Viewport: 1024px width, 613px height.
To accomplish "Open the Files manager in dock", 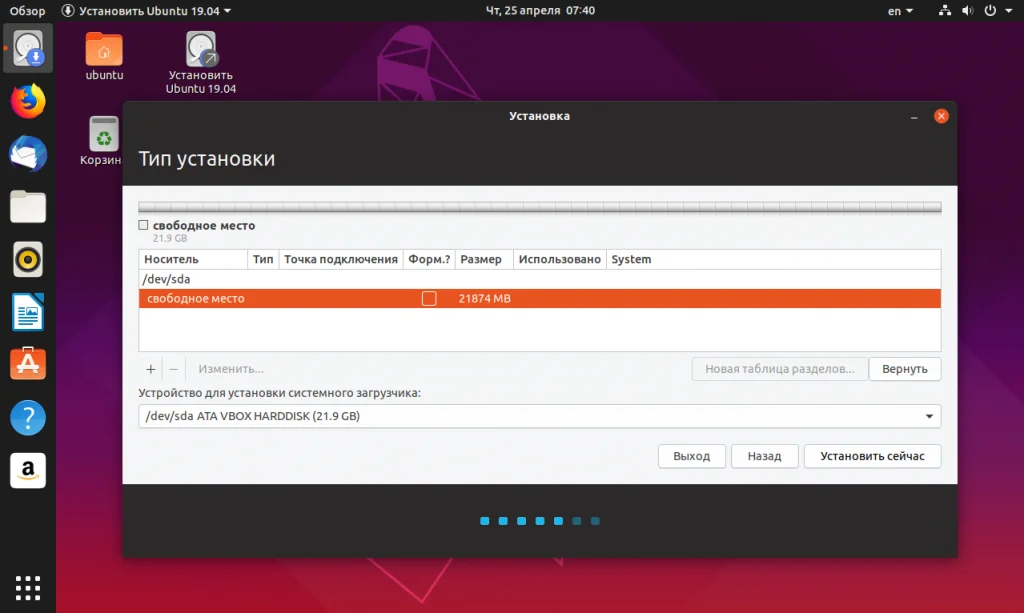I will click(28, 207).
